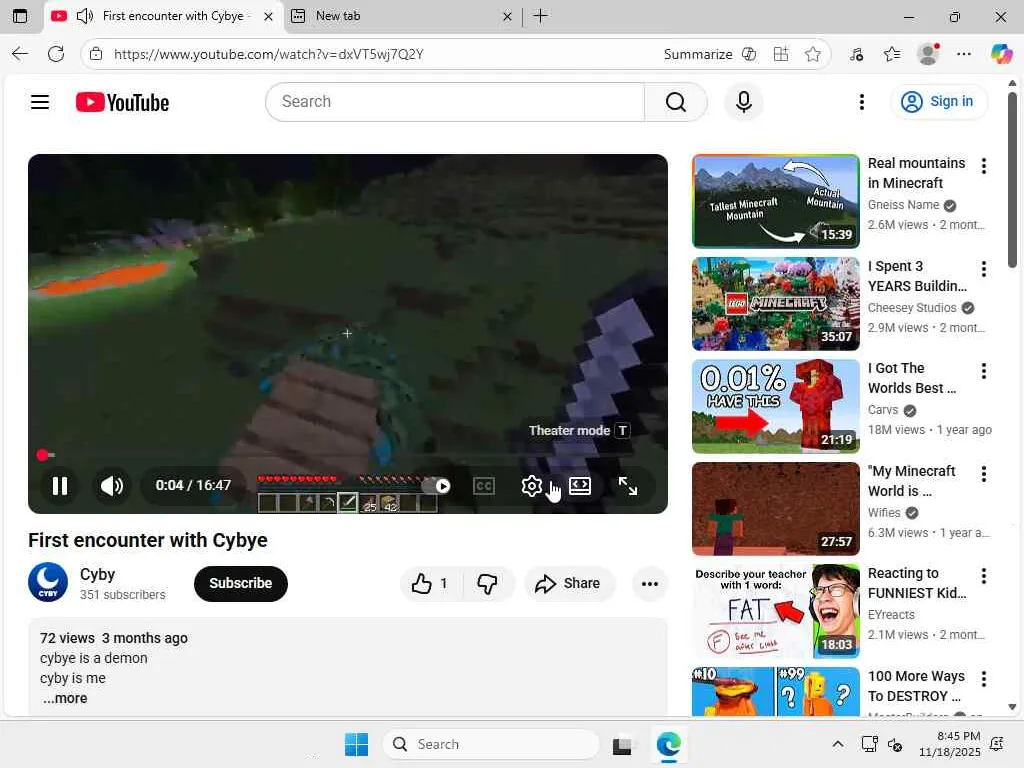Close the New tab browser tab
The width and height of the screenshot is (1024, 768).
(507, 16)
